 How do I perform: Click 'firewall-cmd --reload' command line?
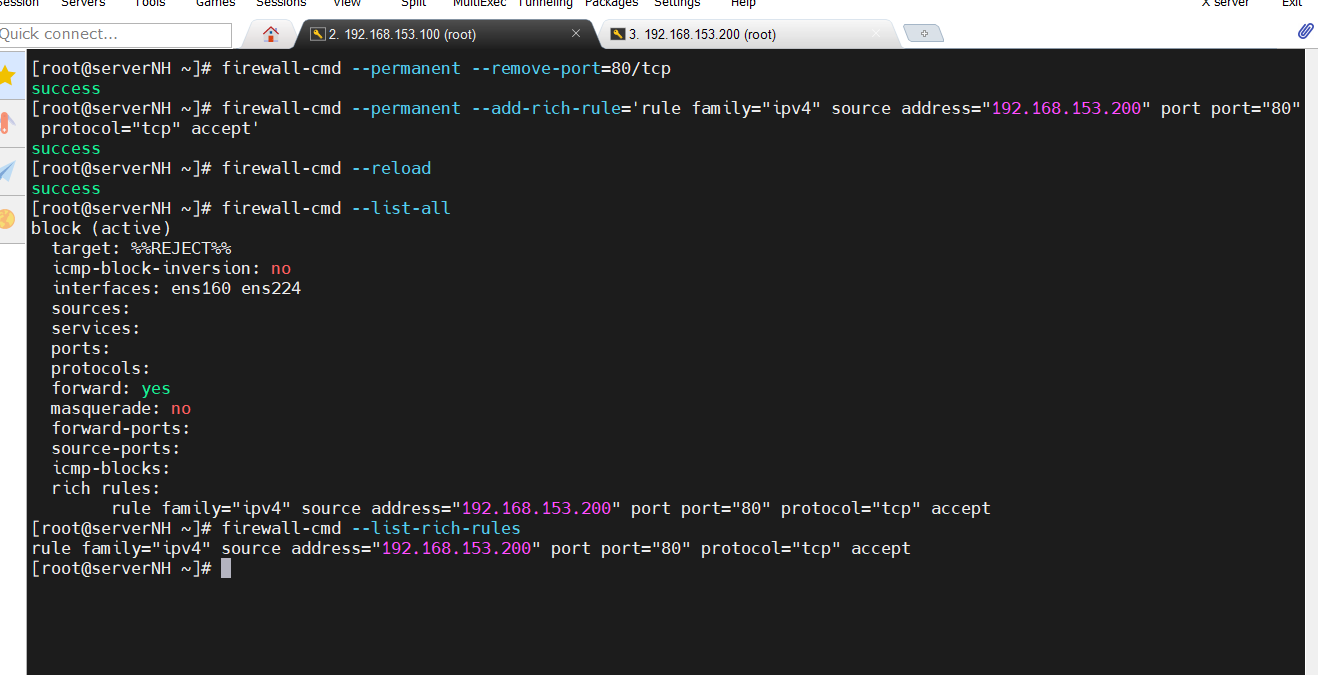pyautogui.click(x=326, y=168)
